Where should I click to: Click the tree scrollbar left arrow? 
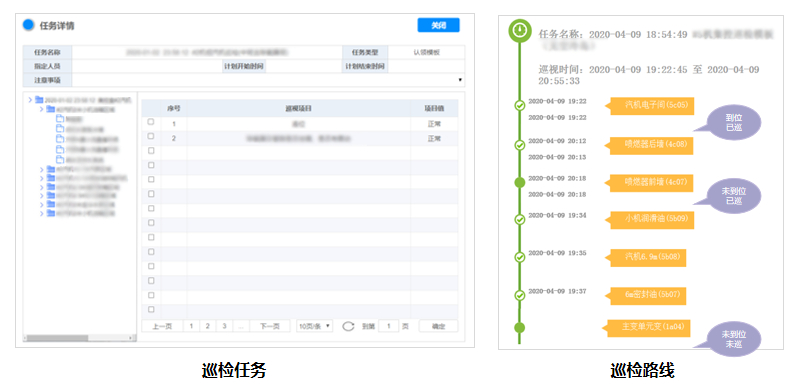click(x=25, y=338)
